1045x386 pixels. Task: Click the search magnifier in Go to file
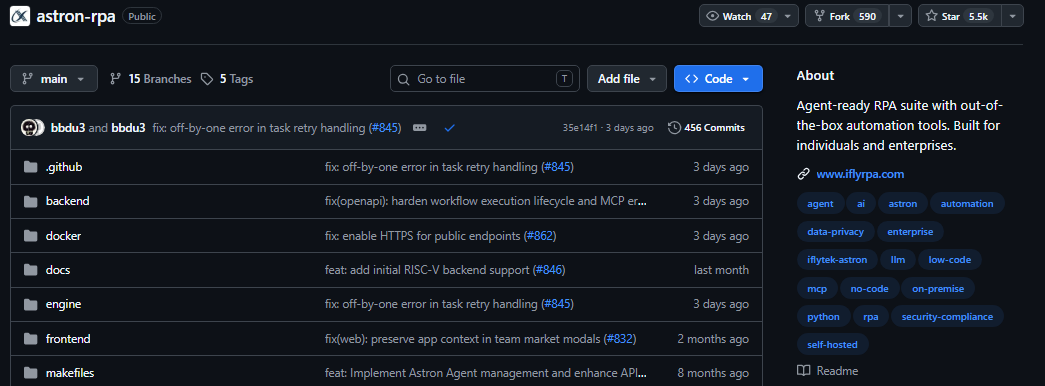pos(403,79)
